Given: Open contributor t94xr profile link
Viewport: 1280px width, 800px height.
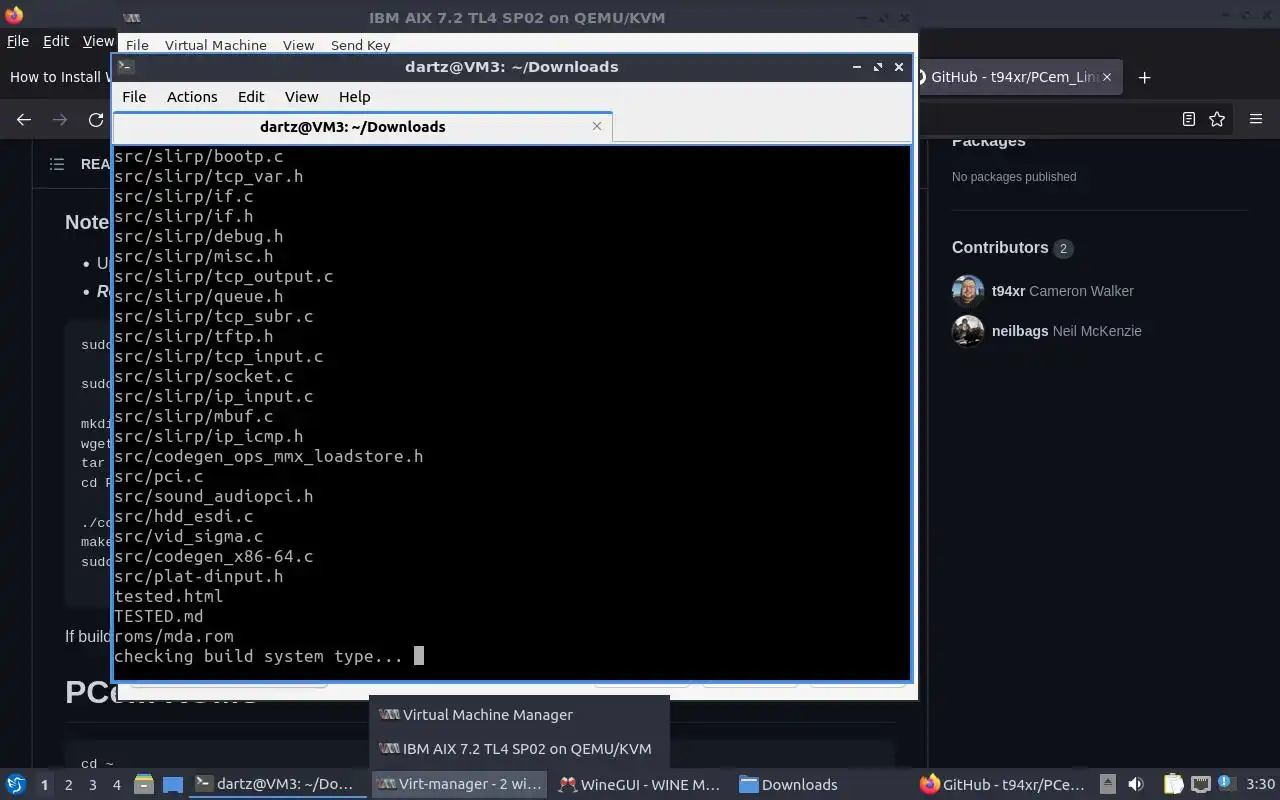Looking at the screenshot, I should click(x=1008, y=291).
